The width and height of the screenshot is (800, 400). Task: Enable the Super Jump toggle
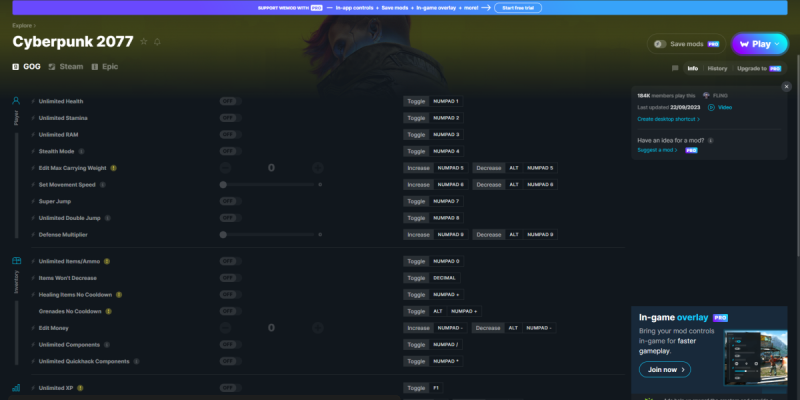click(x=228, y=201)
